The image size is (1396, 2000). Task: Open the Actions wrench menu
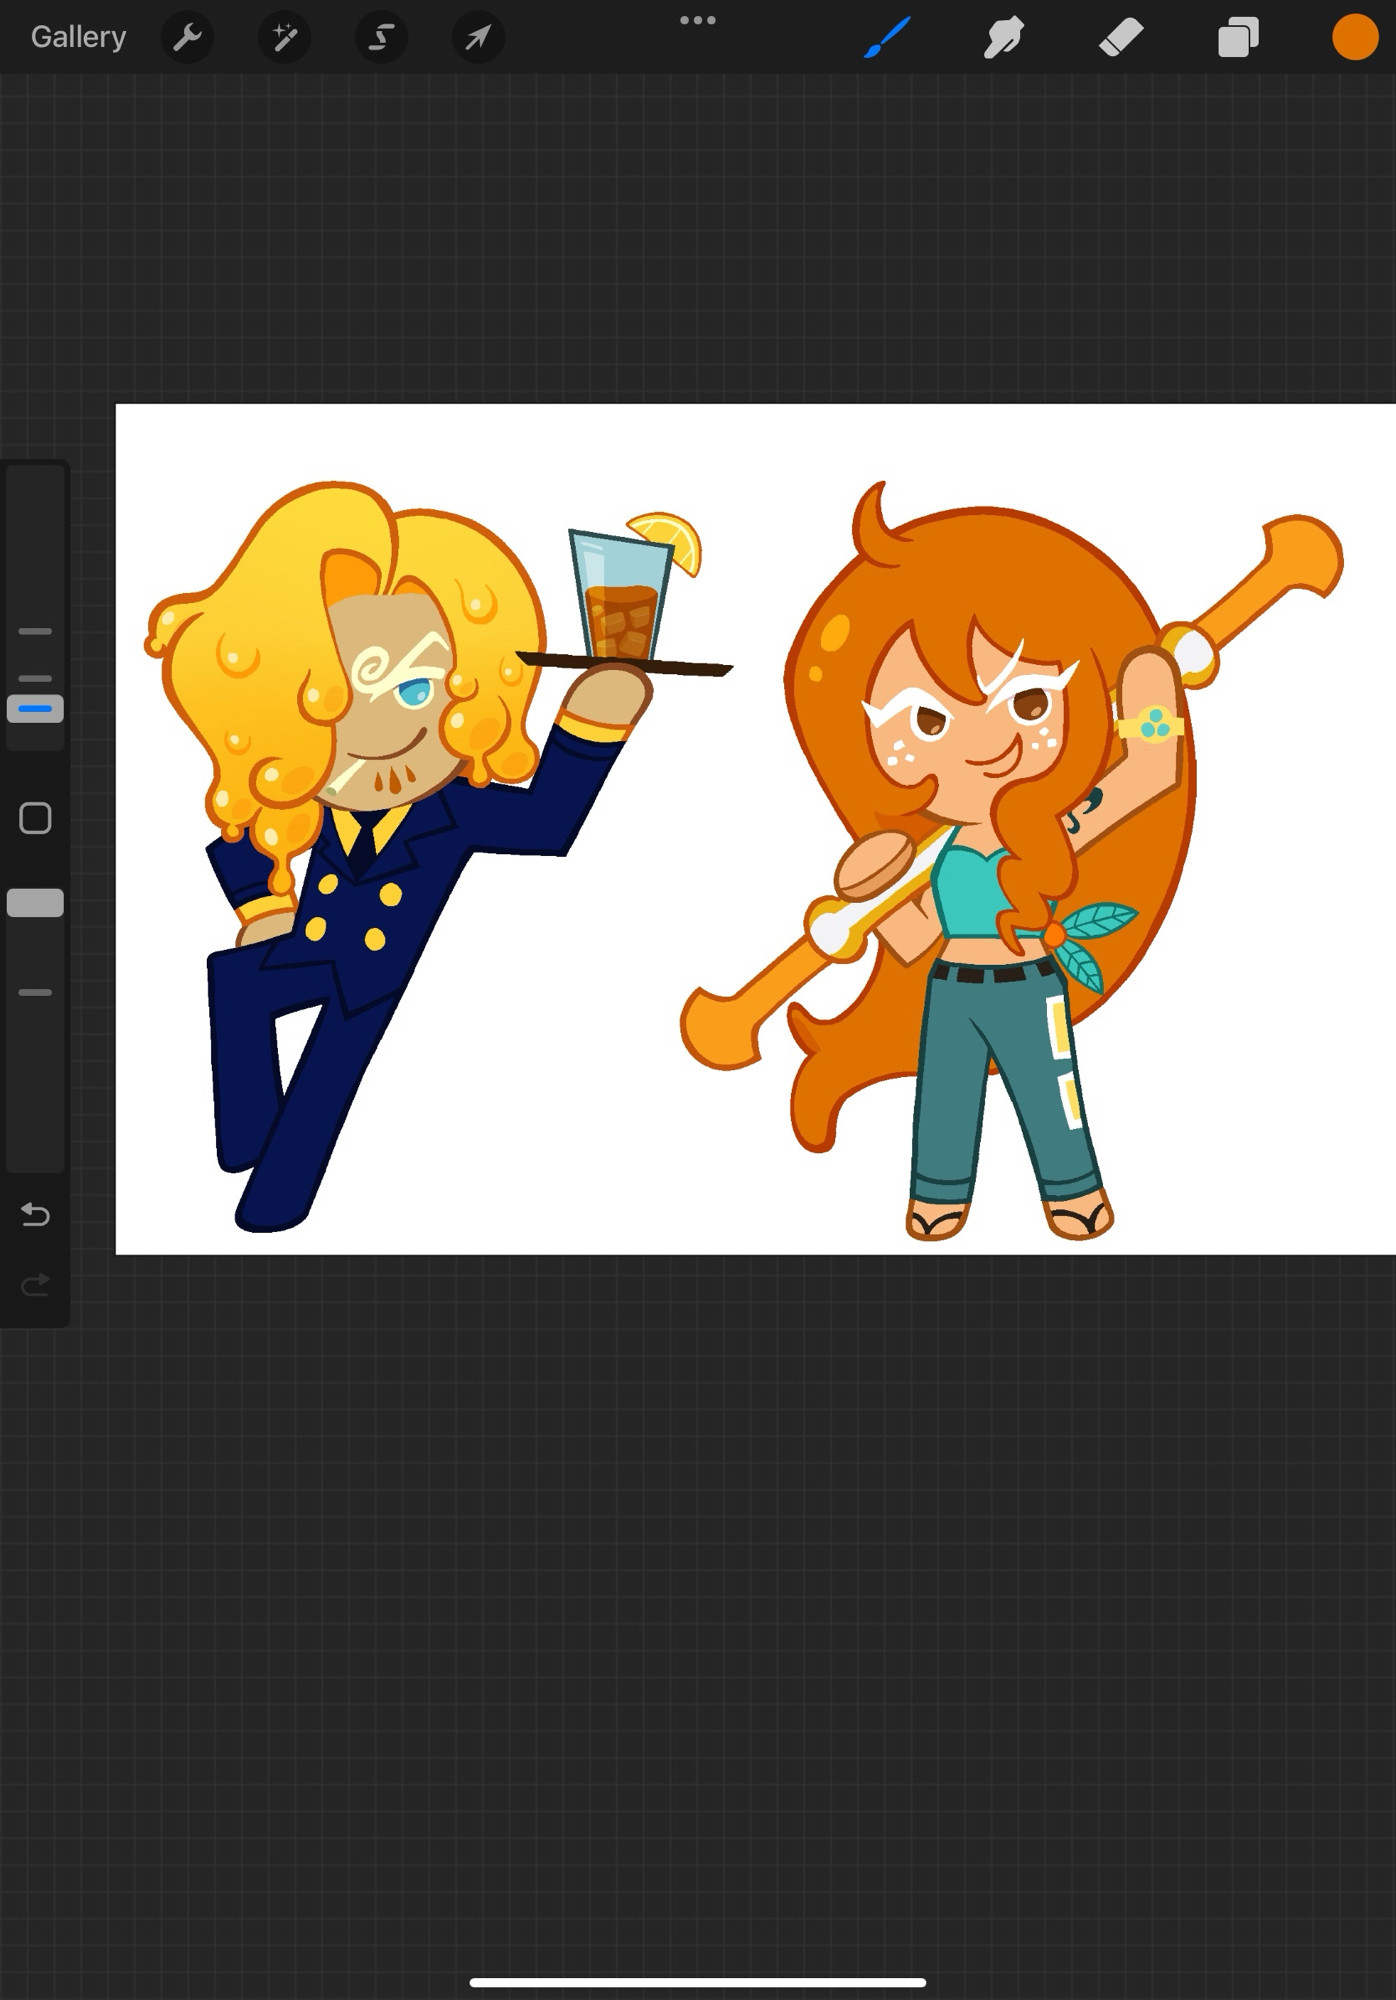(187, 37)
